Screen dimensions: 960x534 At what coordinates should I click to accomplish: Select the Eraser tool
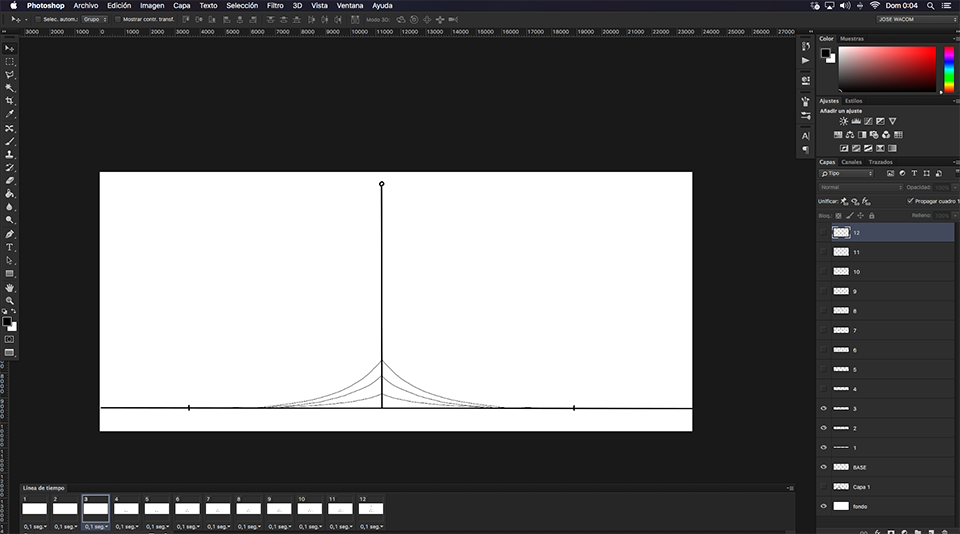(x=9, y=181)
